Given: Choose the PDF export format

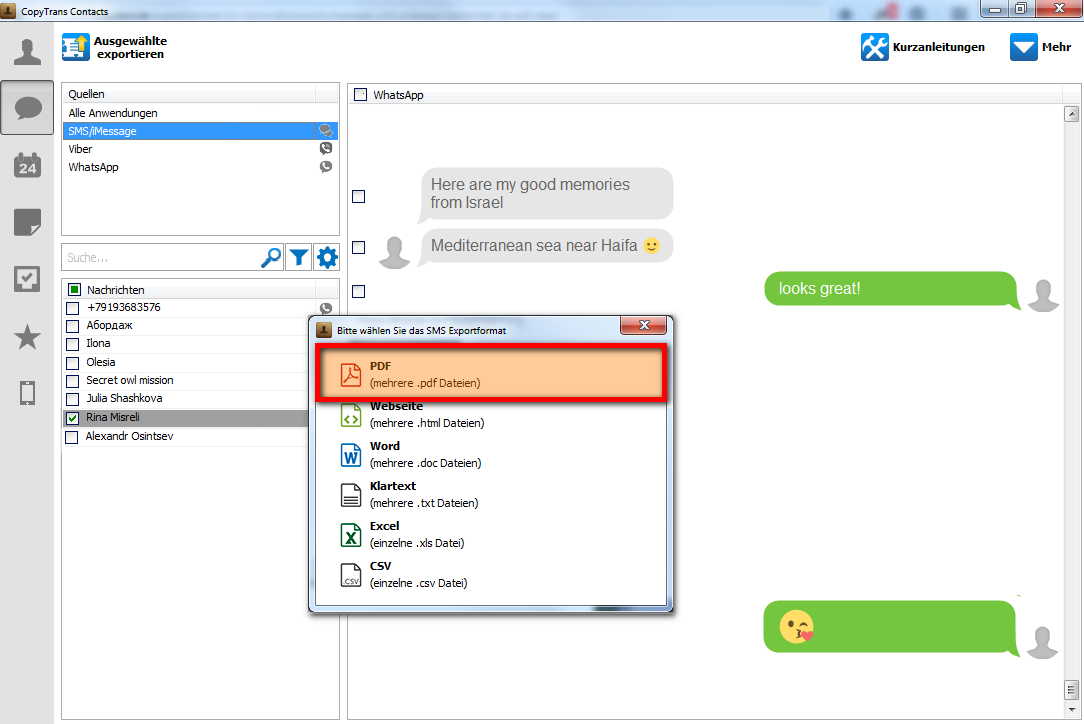Looking at the screenshot, I should pos(491,373).
